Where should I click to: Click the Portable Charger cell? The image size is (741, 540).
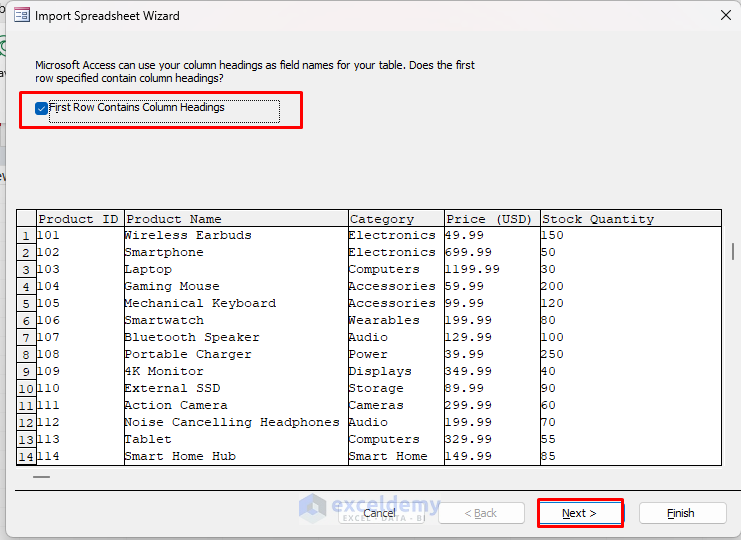pyautogui.click(x=236, y=354)
